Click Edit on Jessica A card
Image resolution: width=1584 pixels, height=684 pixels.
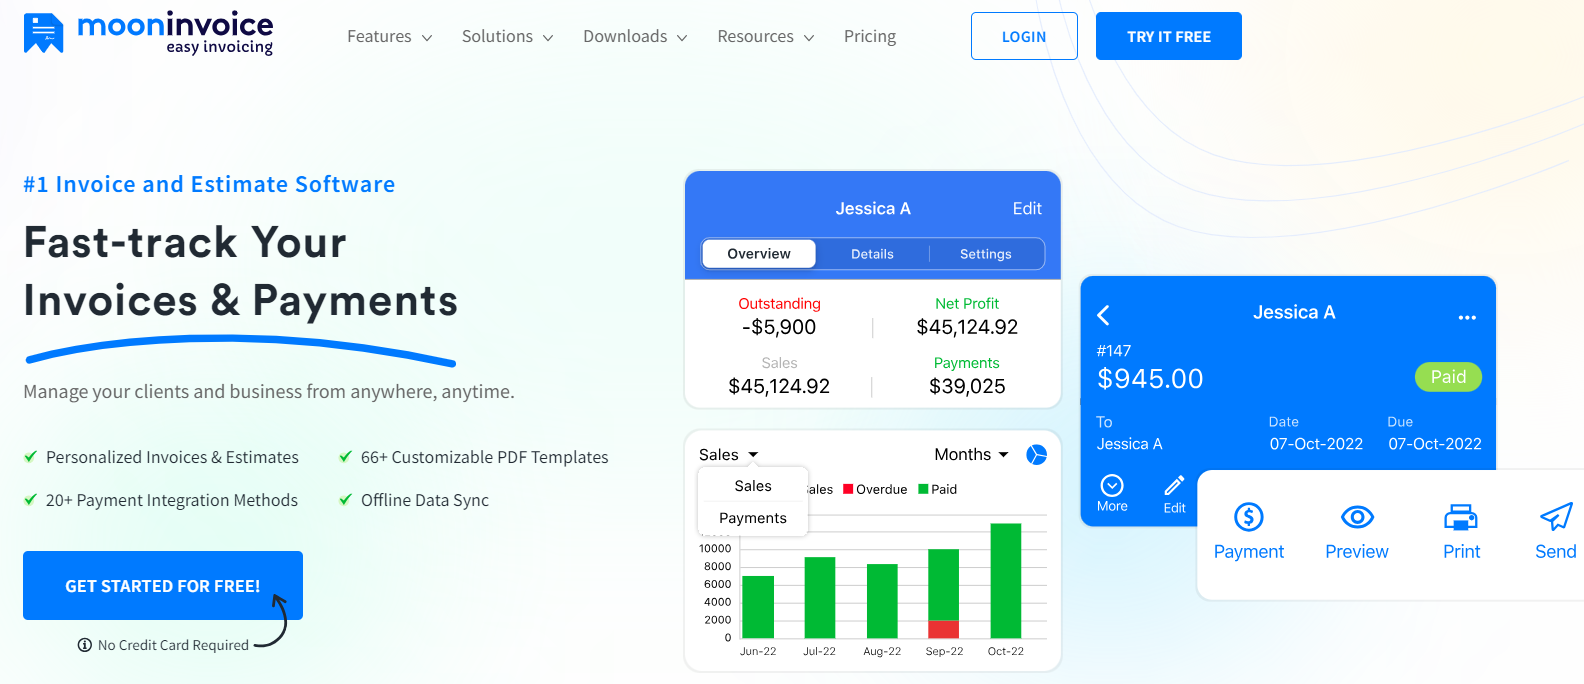tap(1027, 208)
